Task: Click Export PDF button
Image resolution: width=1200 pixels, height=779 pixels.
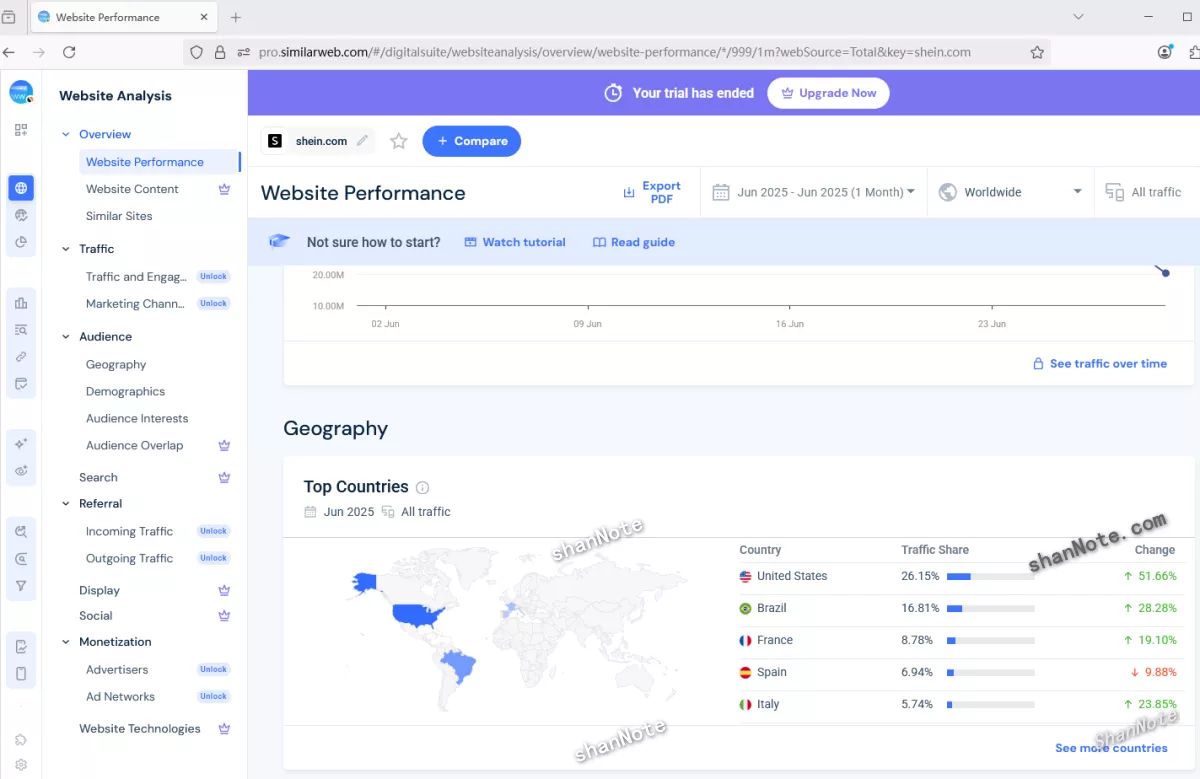Action: [x=651, y=192]
